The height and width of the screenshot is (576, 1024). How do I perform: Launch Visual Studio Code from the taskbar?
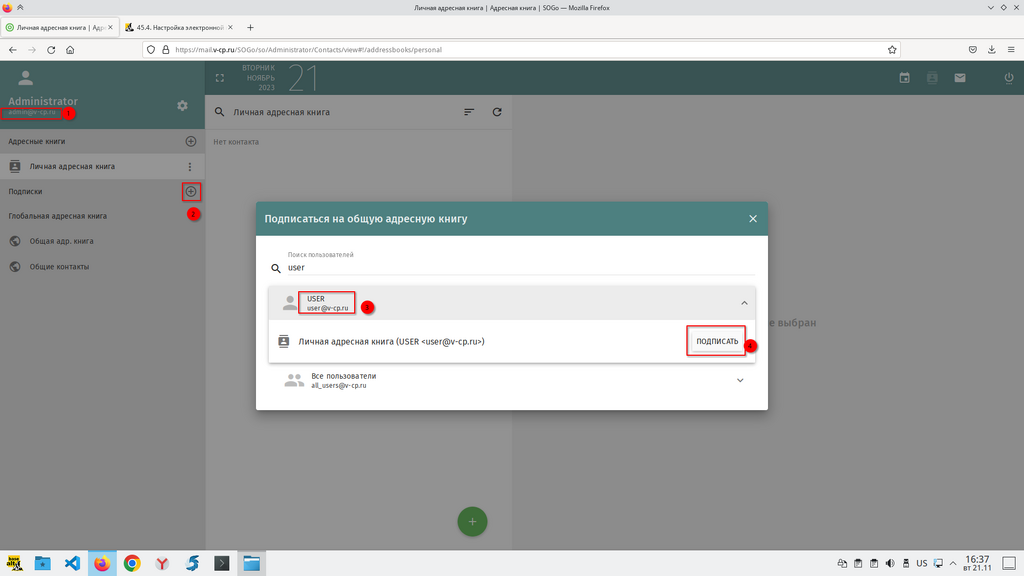72,563
